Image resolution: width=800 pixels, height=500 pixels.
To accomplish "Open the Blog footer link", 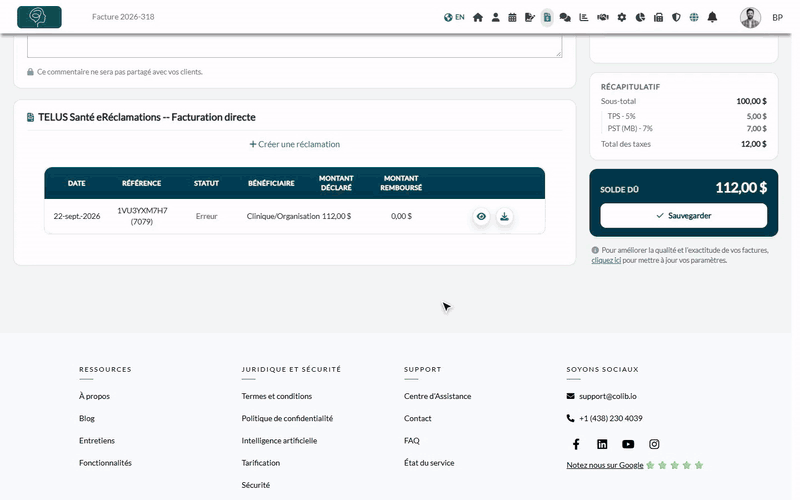I will pos(87,418).
